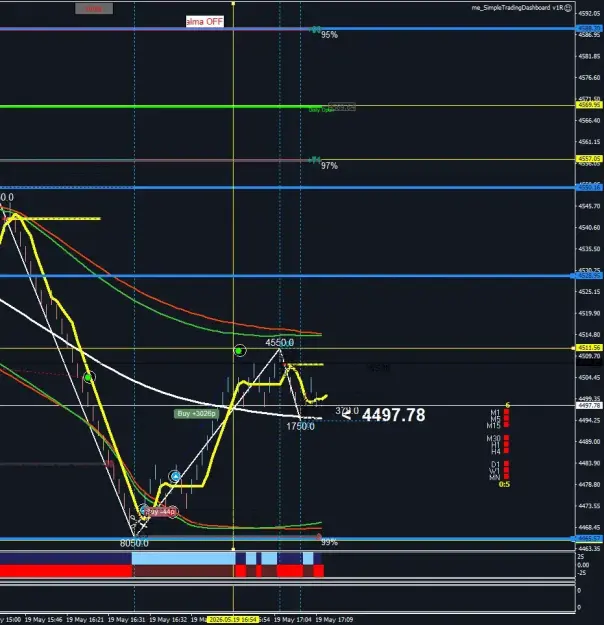Click the W1 timeframe red indicator
Image resolution: width=604 pixels, height=625 pixels.
click(506, 470)
